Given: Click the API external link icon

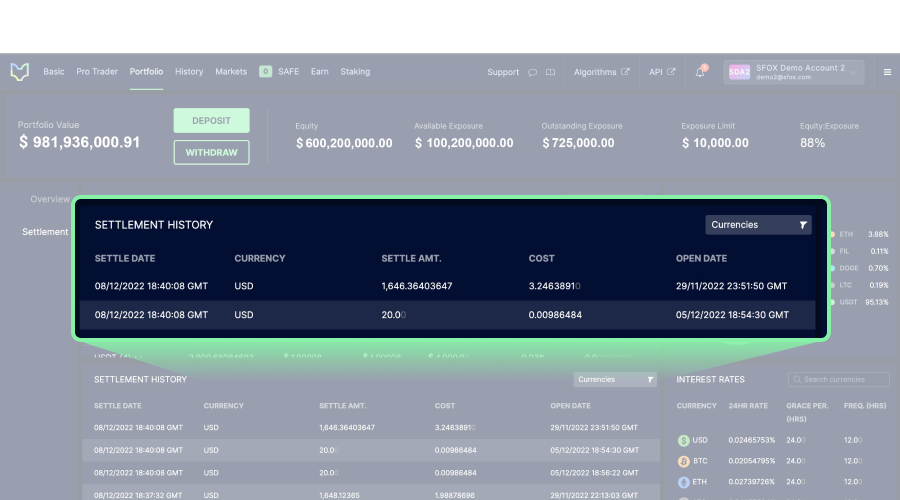Looking at the screenshot, I should click(671, 72).
